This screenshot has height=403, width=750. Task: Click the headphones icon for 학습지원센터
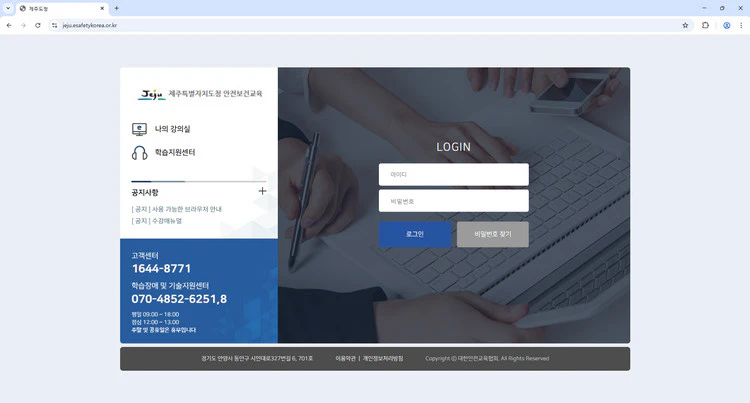[139, 153]
